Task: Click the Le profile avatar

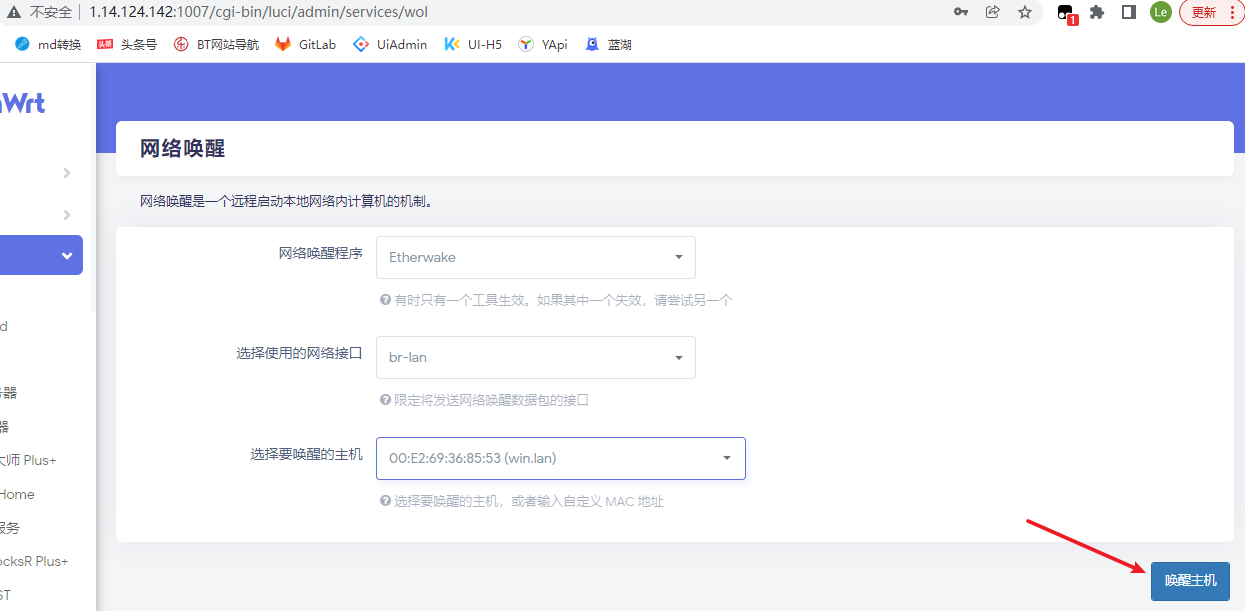Action: [1160, 13]
